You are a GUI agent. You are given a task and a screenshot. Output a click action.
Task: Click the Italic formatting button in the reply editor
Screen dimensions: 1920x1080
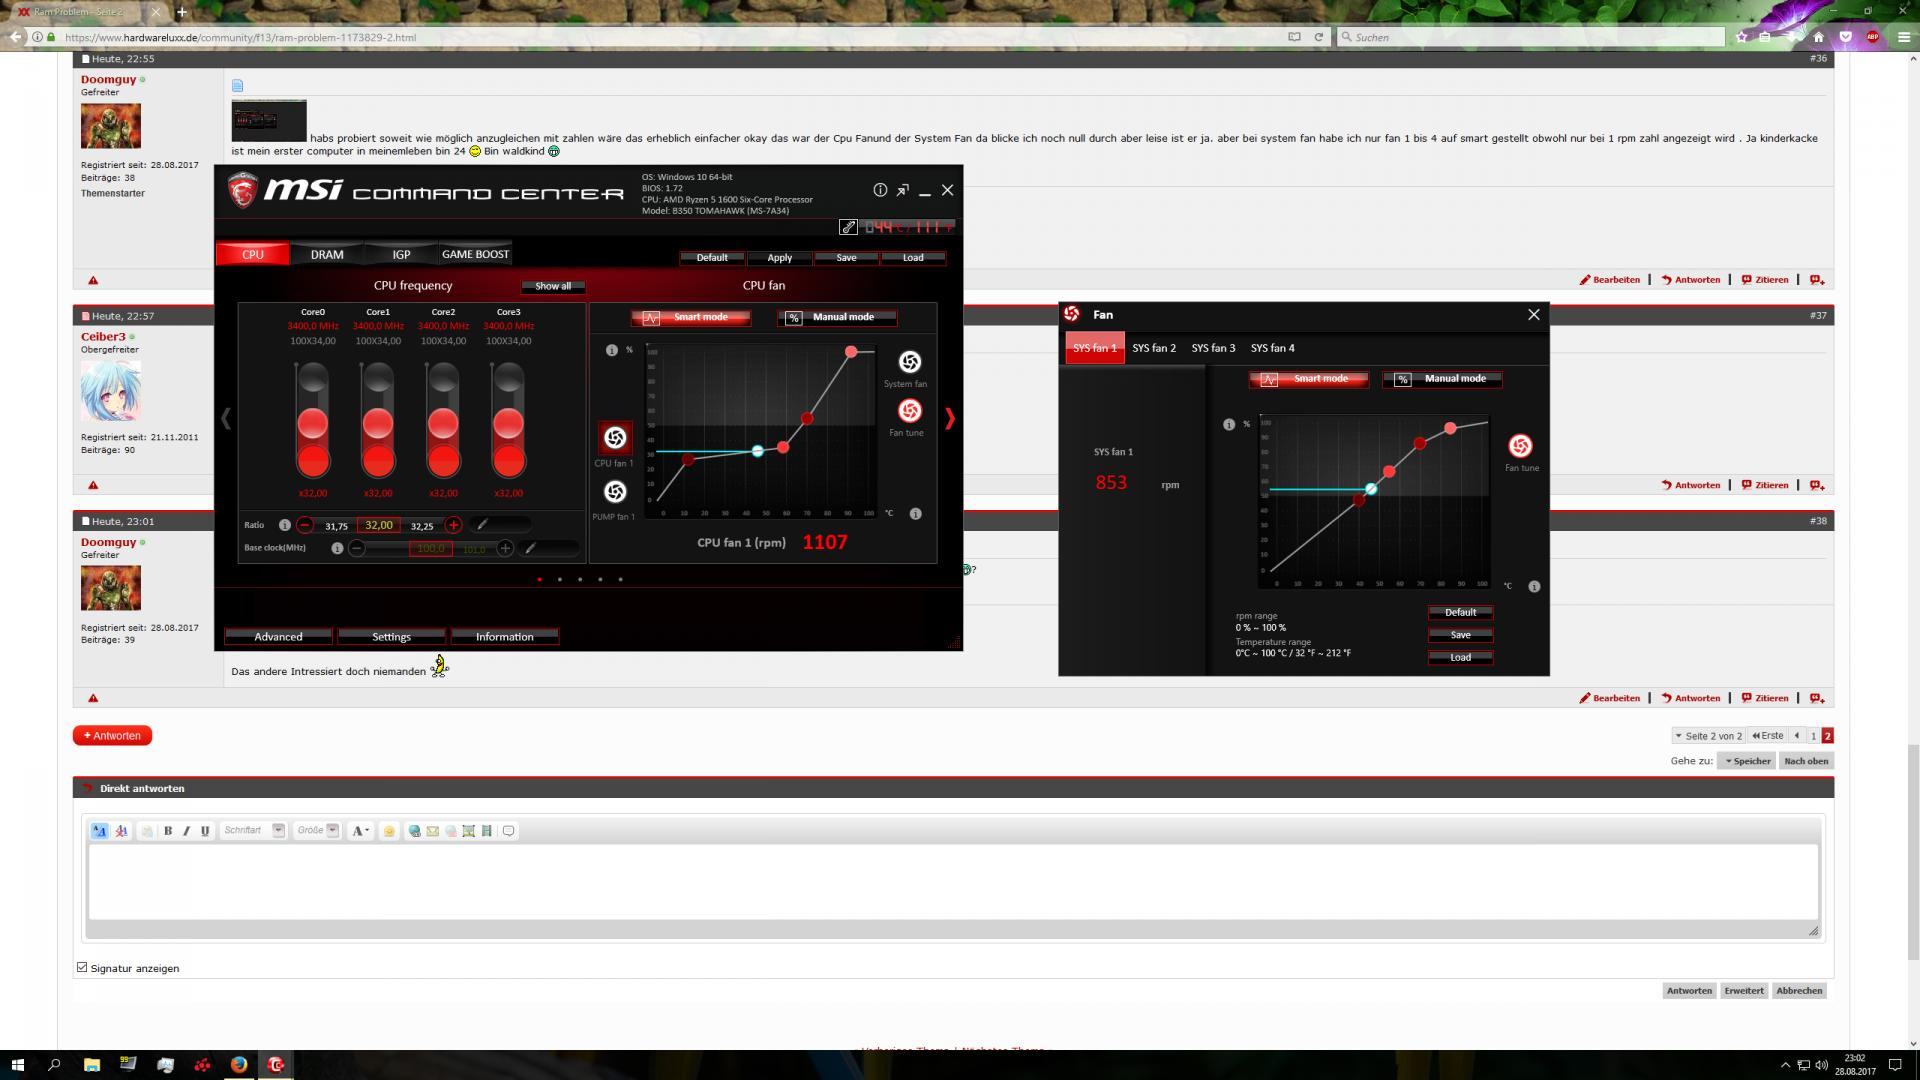pyautogui.click(x=186, y=831)
